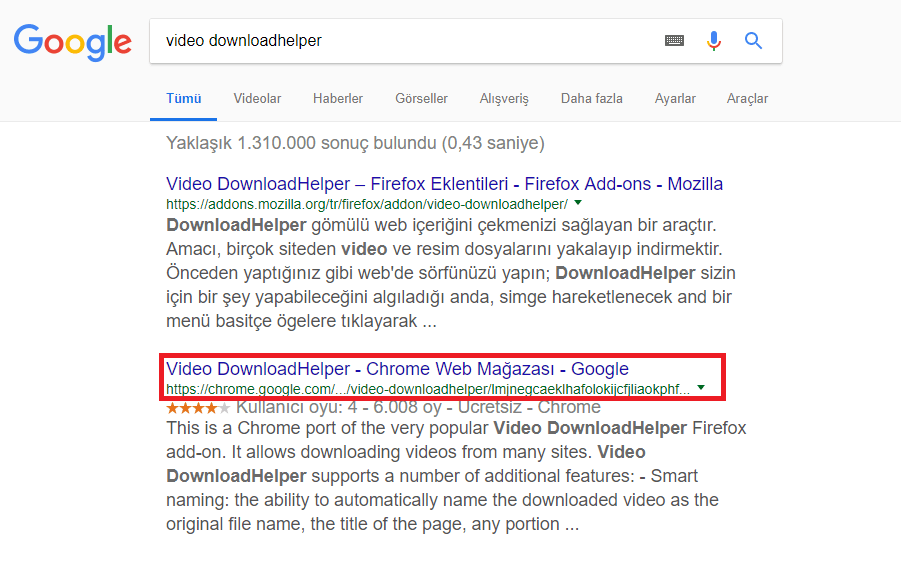Viewport: 901px width, 564px height.
Task: Switch to the Videolar tab
Action: coord(257,98)
